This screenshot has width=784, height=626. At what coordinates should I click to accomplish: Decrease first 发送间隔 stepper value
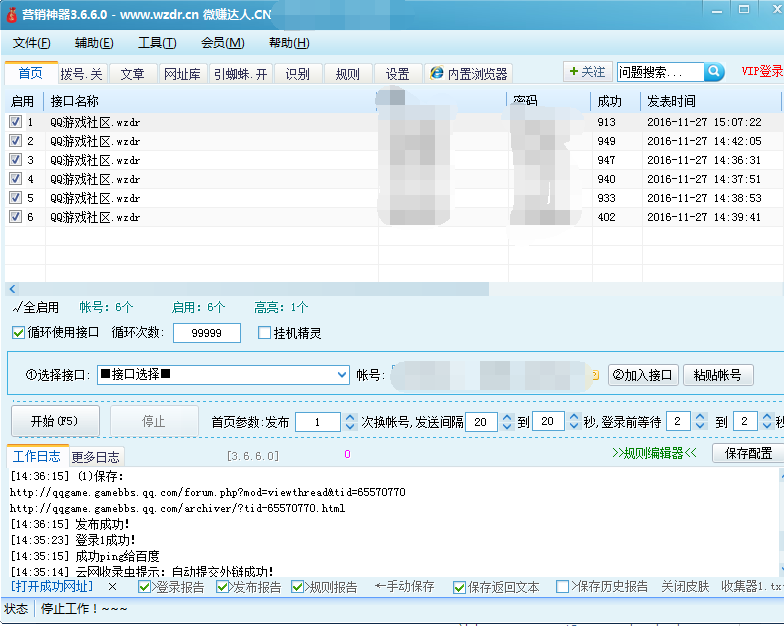(x=507, y=426)
